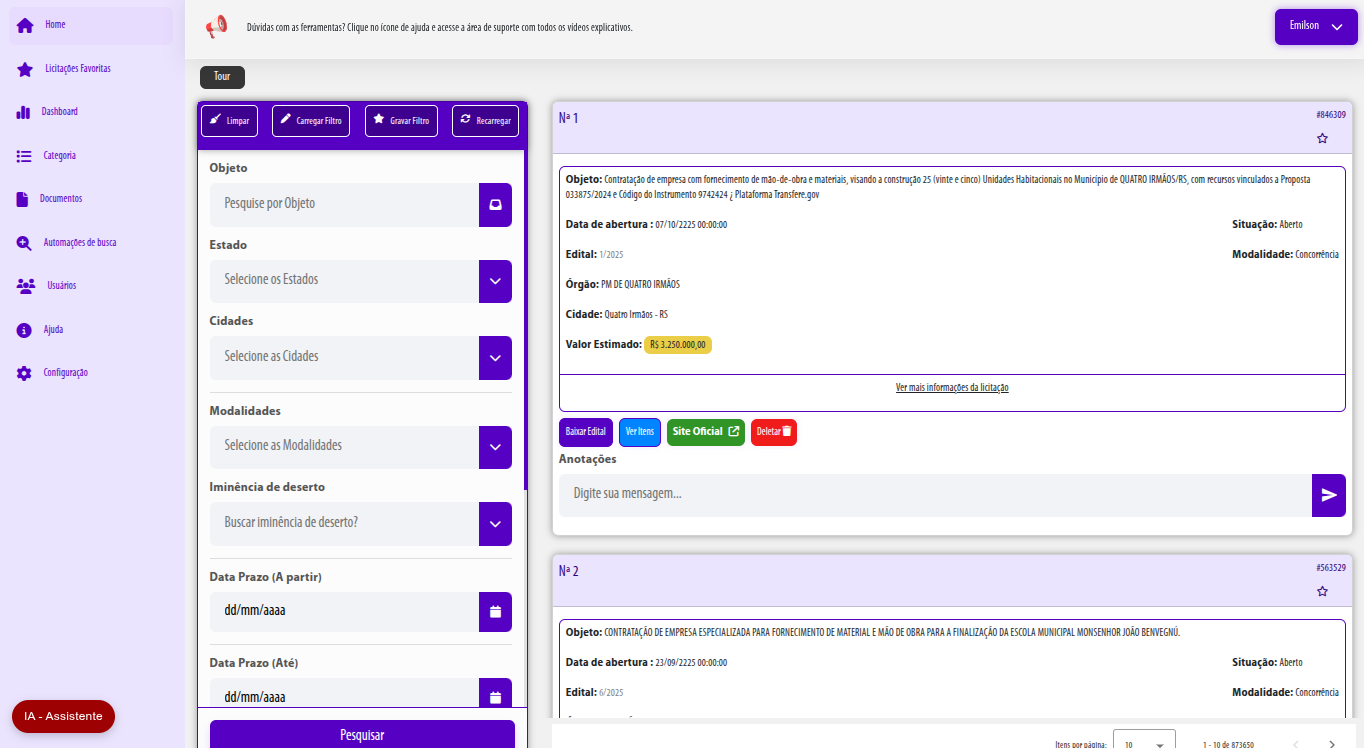This screenshot has width=1364, height=748.
Task: Click the megaphone announcement icon
Action: (216, 28)
